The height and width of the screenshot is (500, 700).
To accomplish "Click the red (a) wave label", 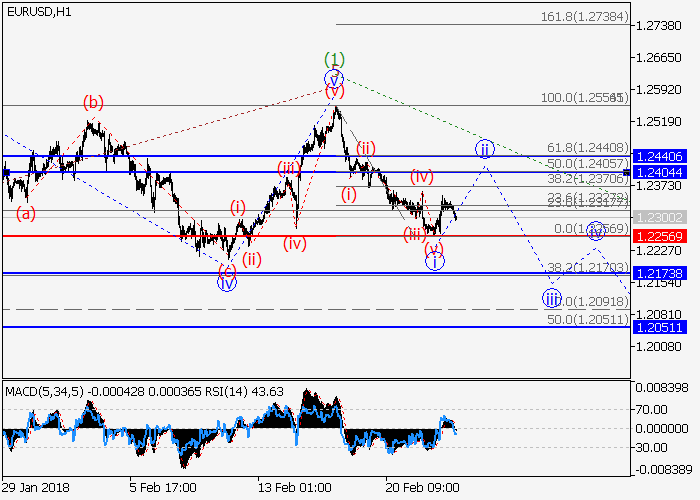I will [x=26, y=214].
